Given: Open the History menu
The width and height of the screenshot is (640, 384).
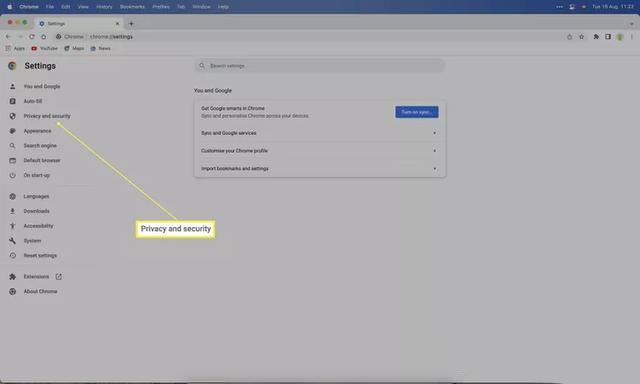Looking at the screenshot, I should [x=104, y=7].
